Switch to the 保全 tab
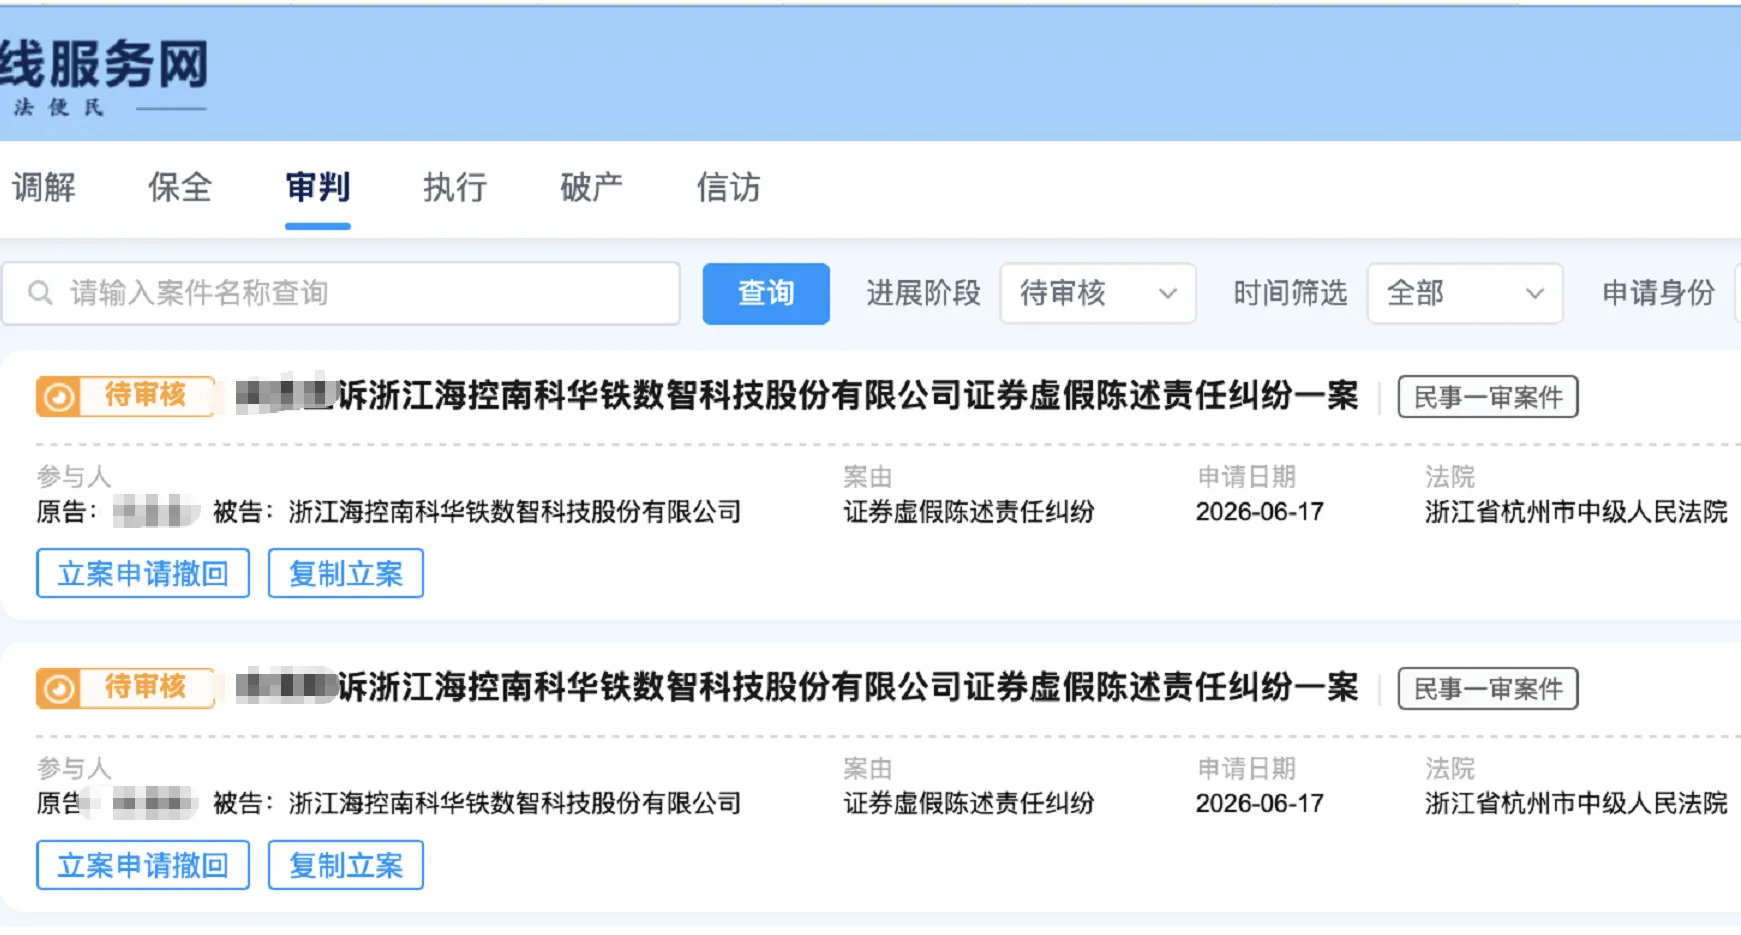Image resolution: width=1741 pixels, height=935 pixels. click(x=180, y=187)
